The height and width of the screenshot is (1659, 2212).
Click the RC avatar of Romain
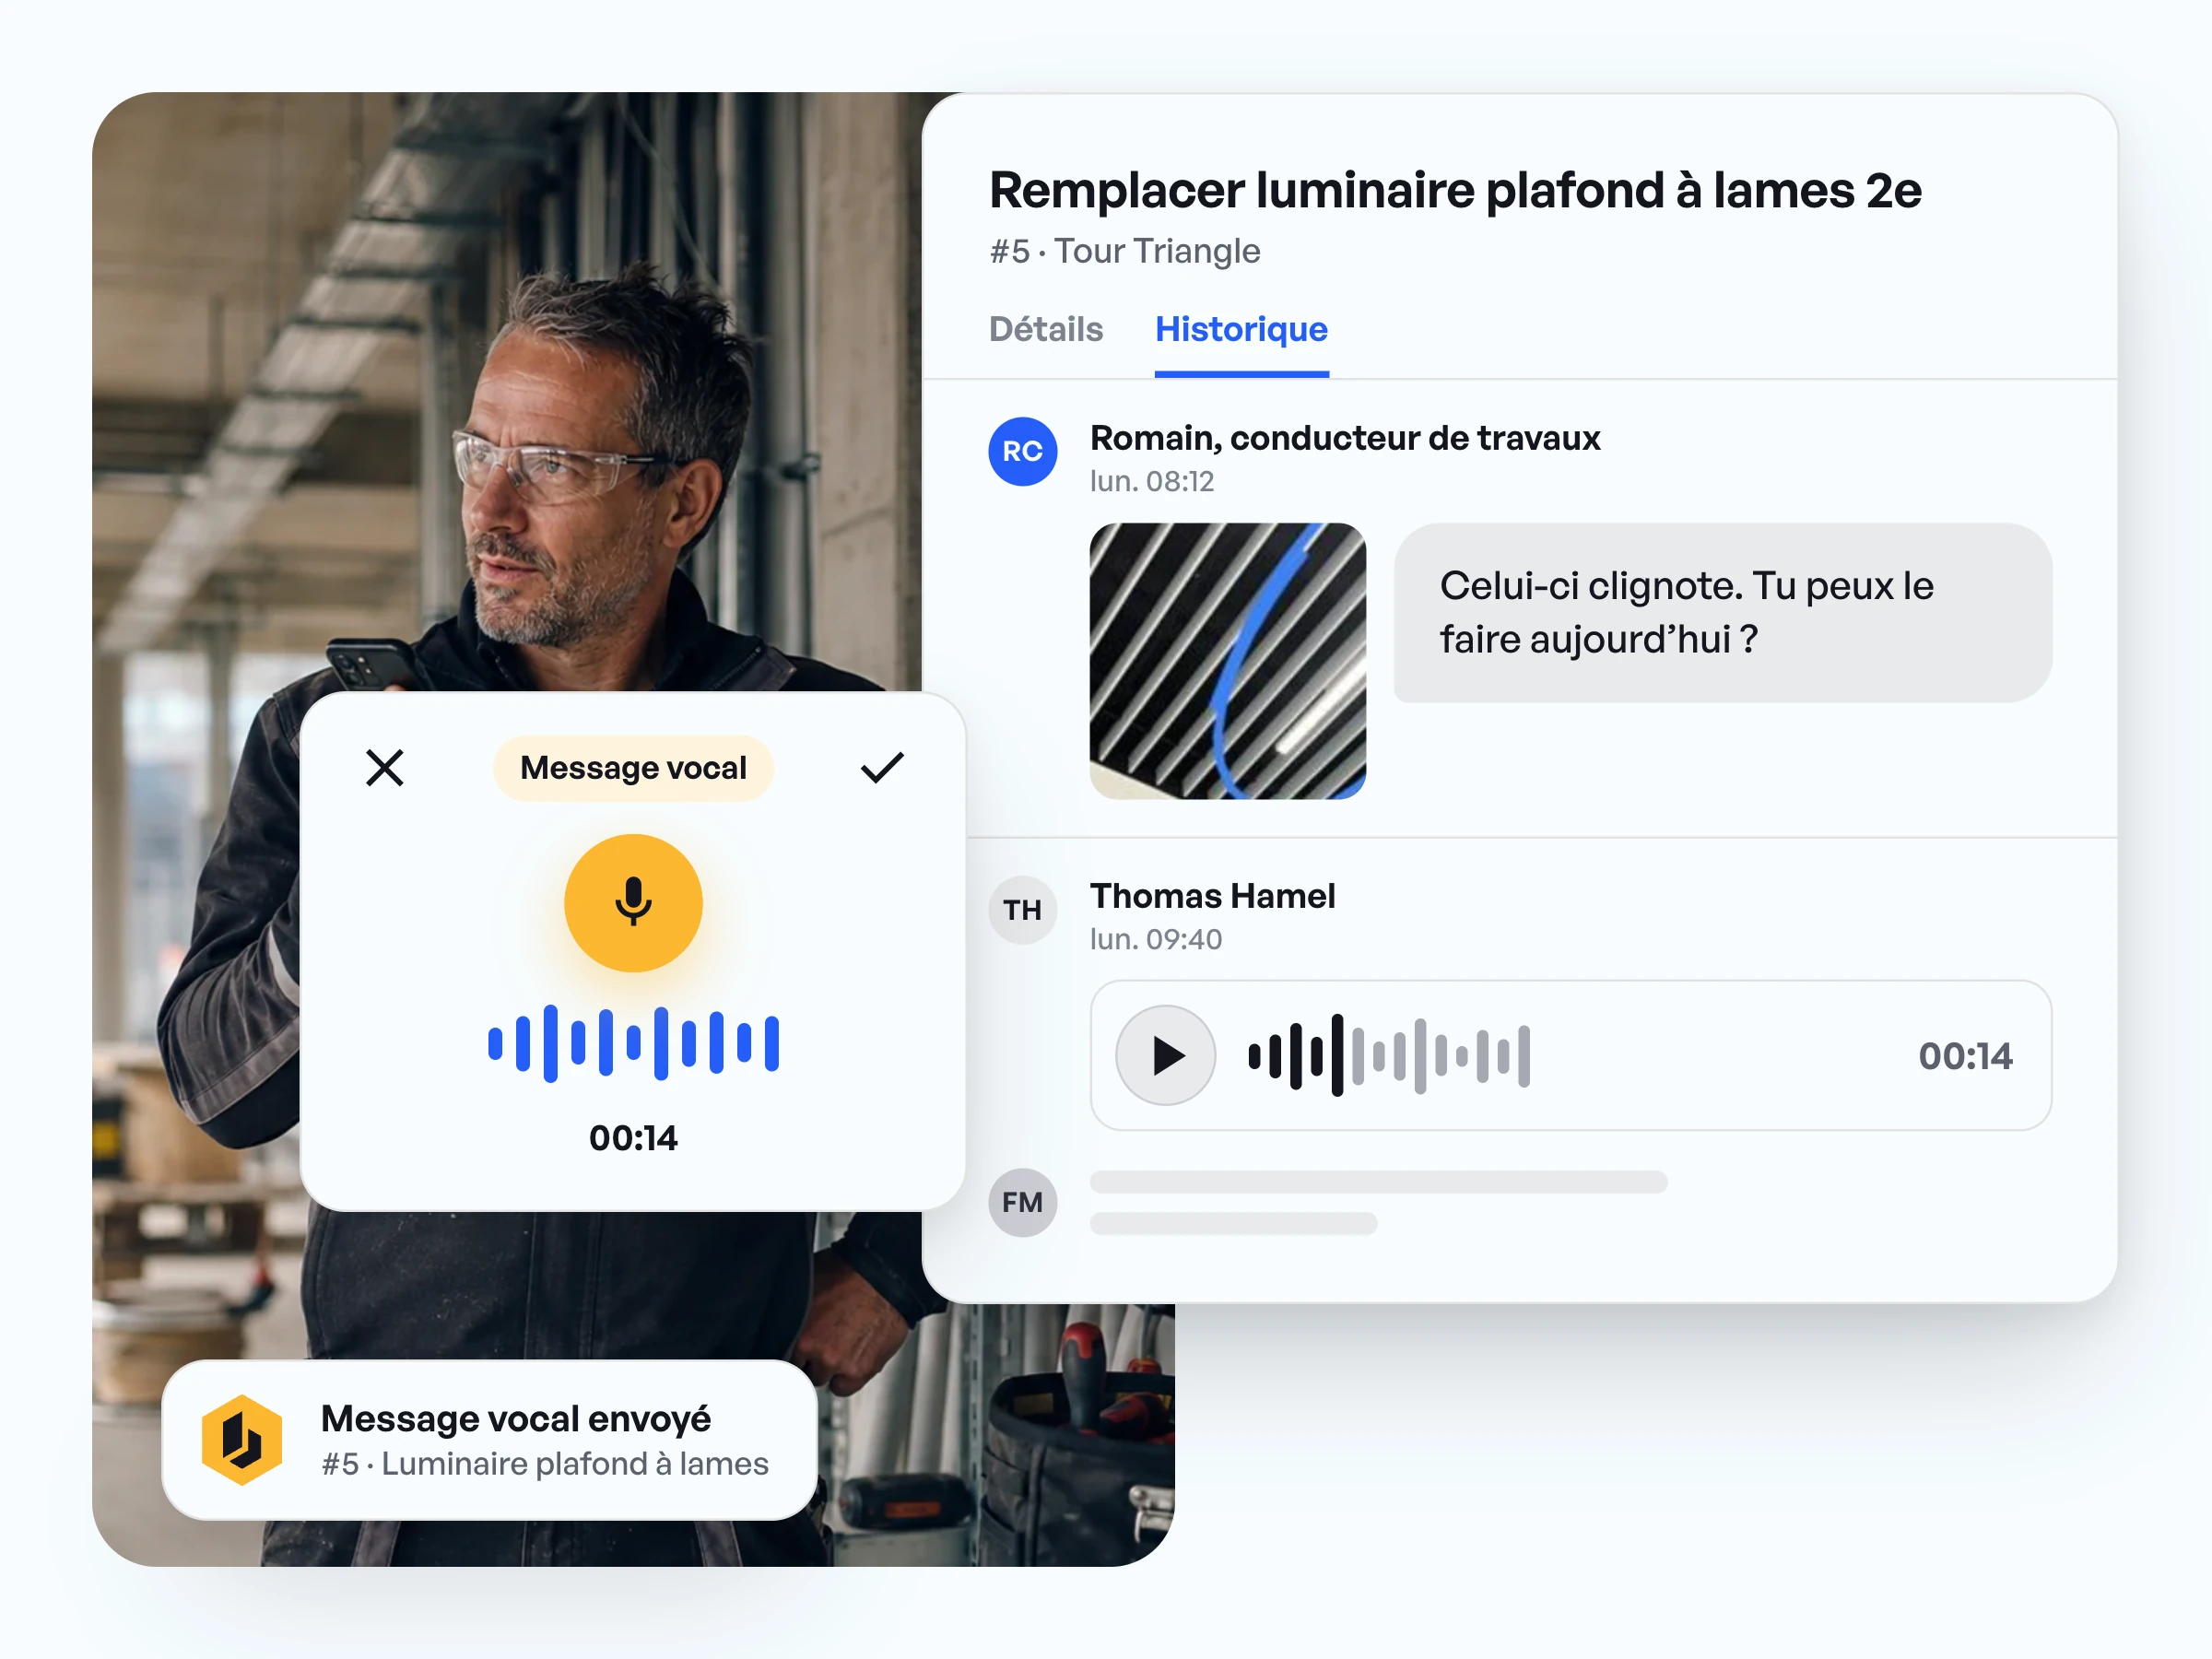coord(1022,451)
